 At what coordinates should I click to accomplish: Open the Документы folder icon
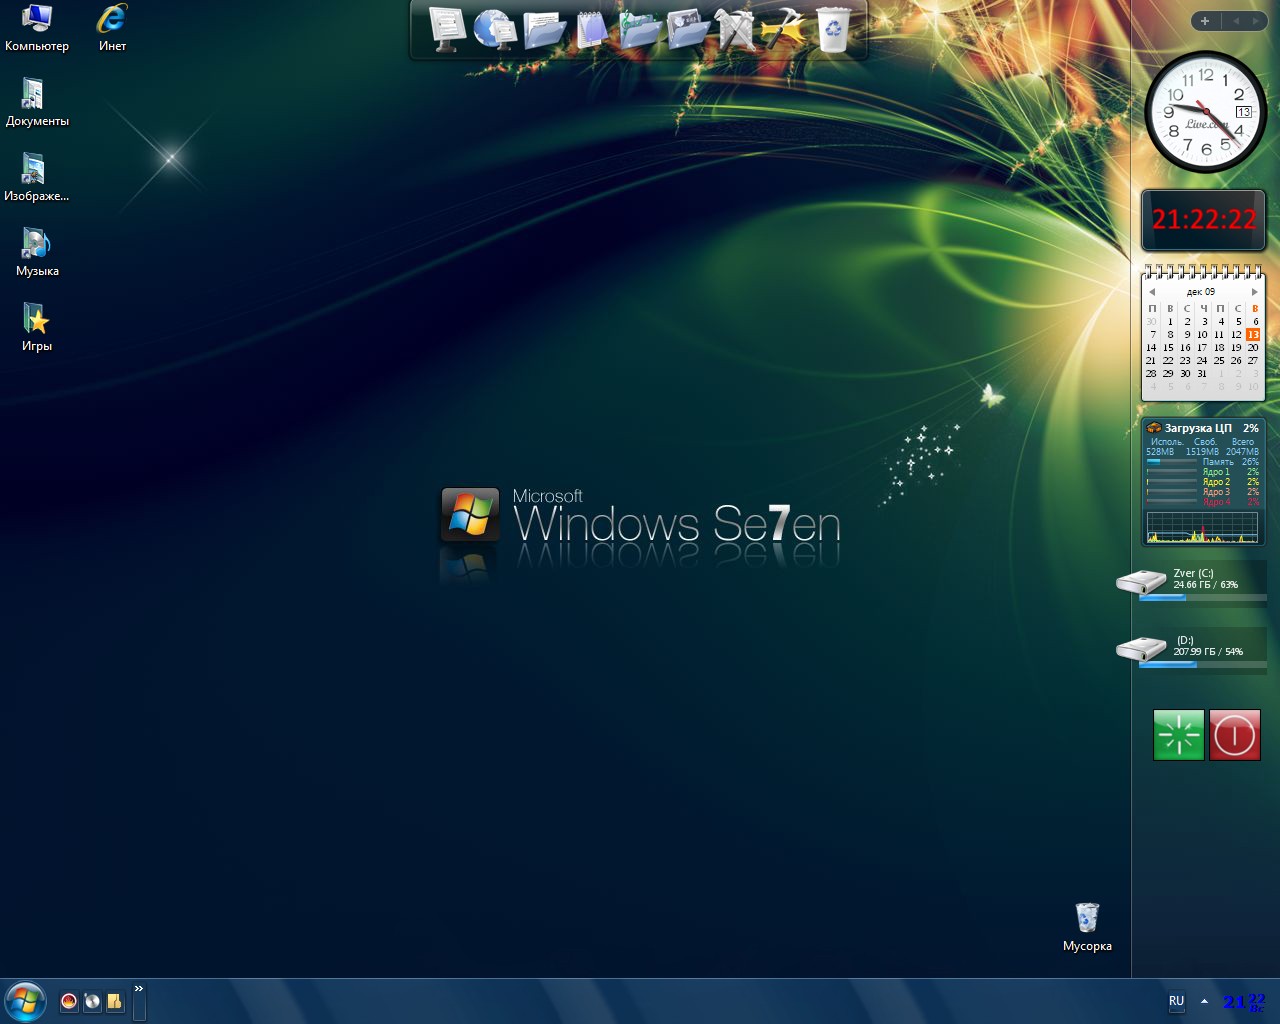click(x=37, y=102)
